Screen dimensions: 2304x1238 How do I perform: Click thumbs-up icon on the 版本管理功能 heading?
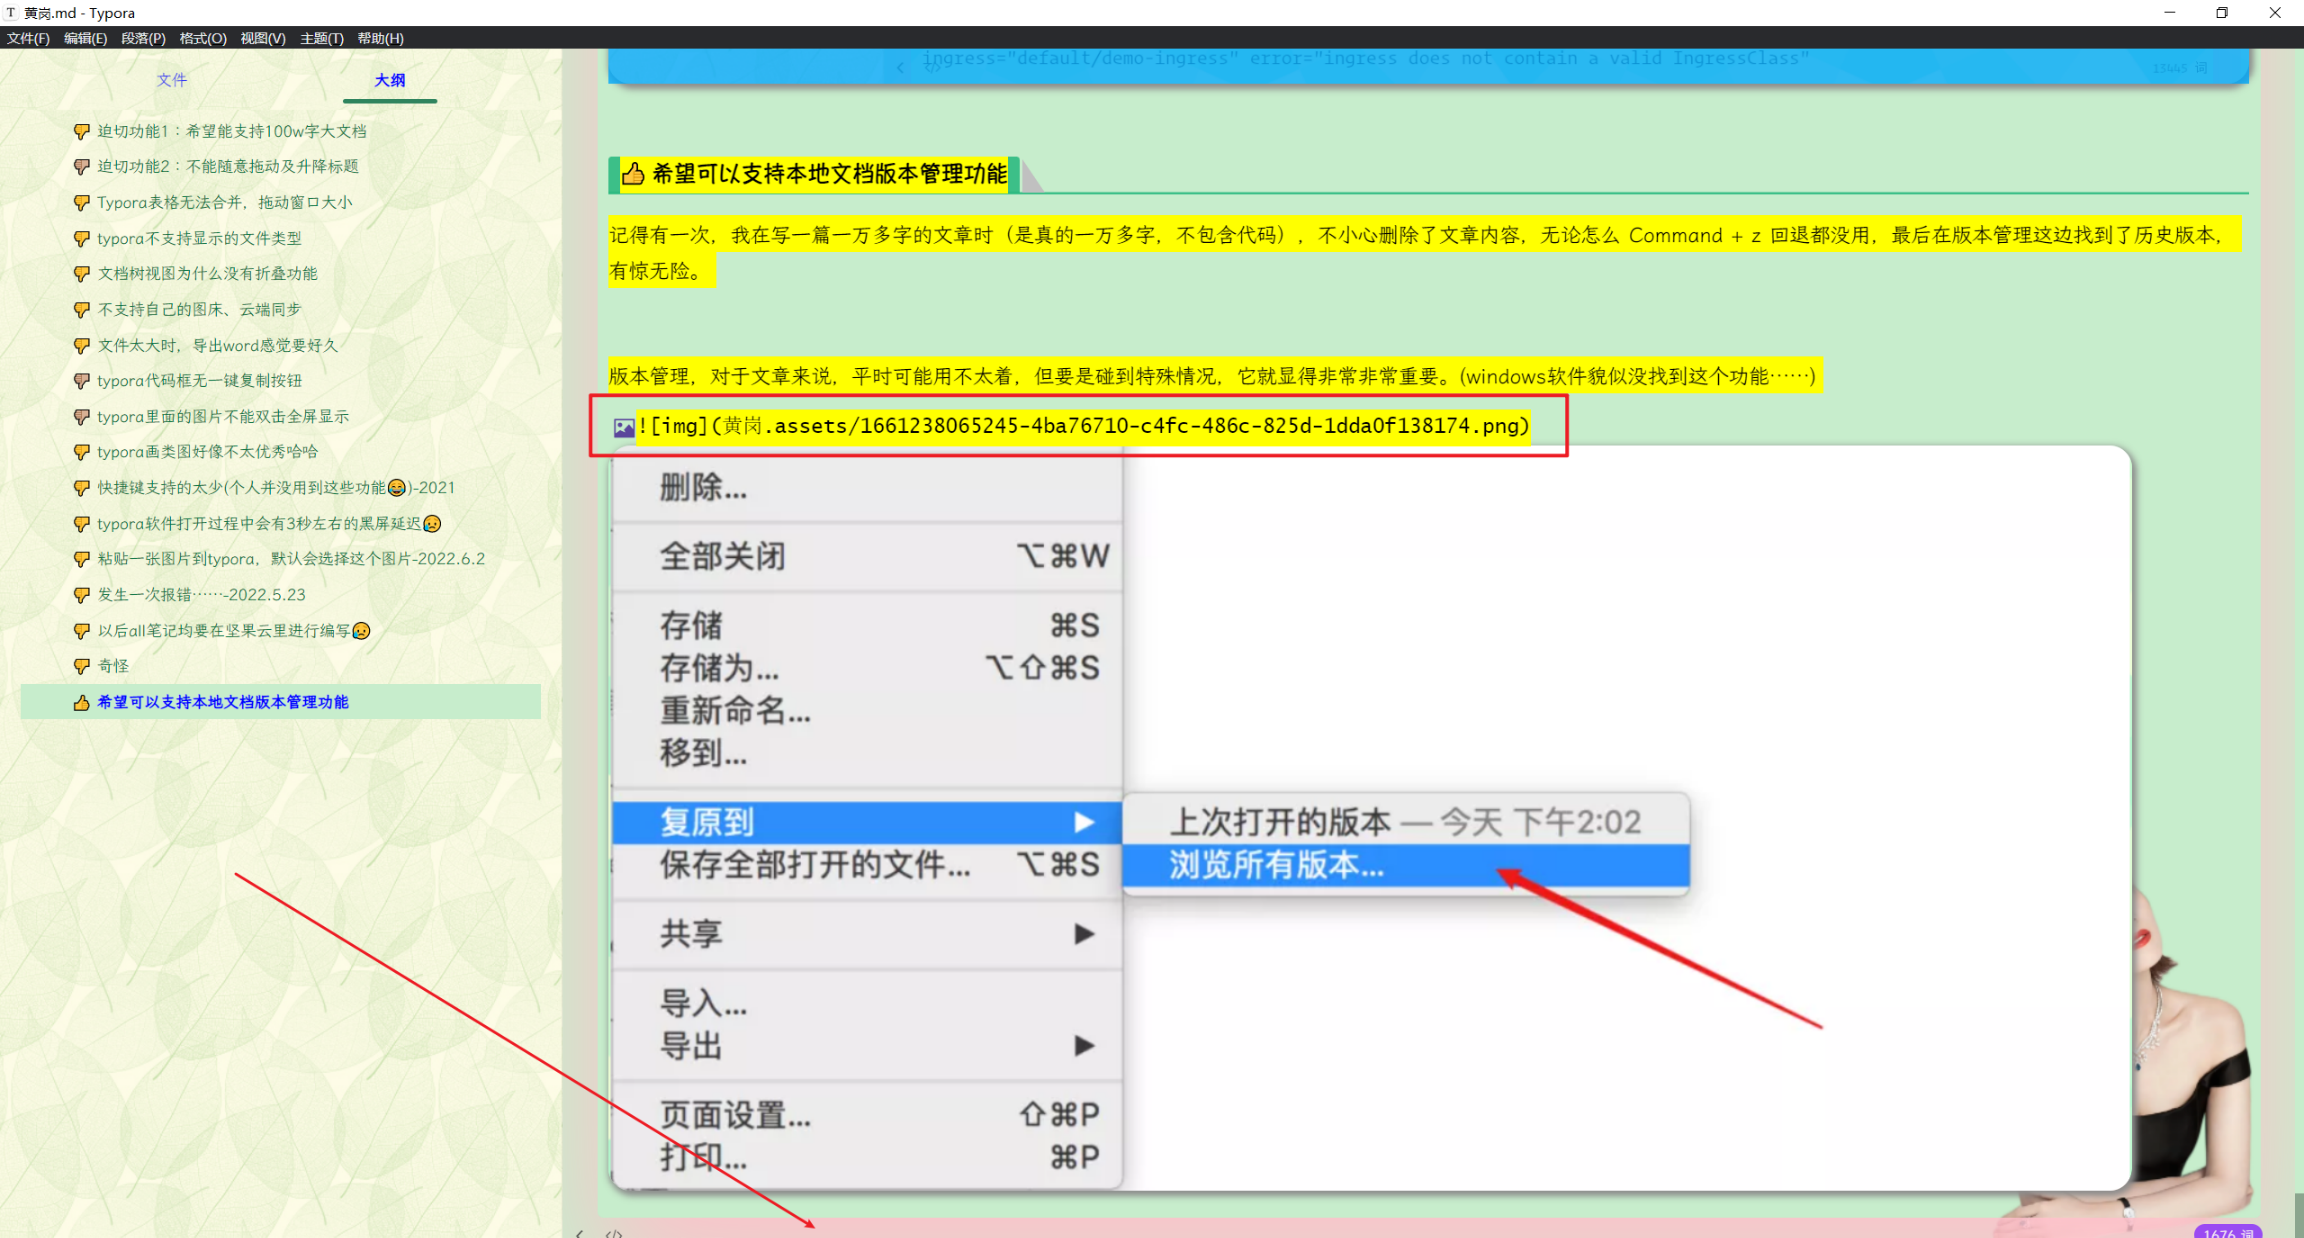(634, 174)
